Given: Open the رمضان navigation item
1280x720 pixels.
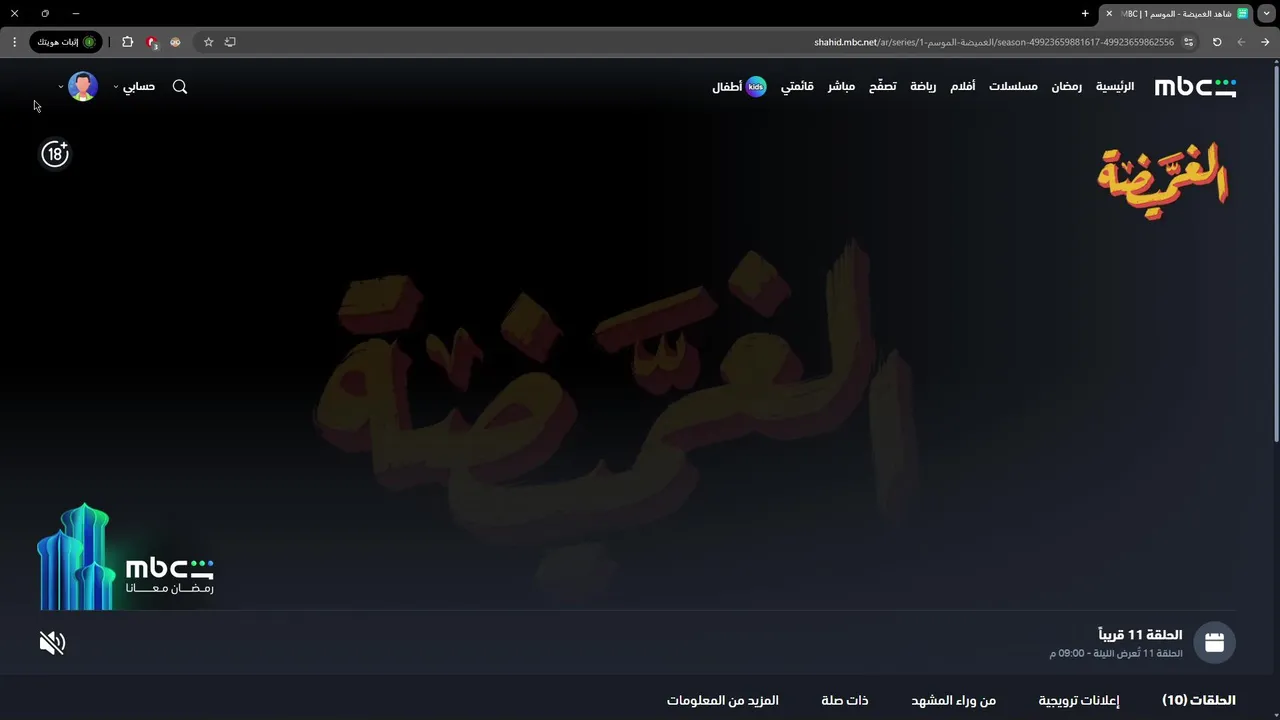Looking at the screenshot, I should pos(1066,87).
